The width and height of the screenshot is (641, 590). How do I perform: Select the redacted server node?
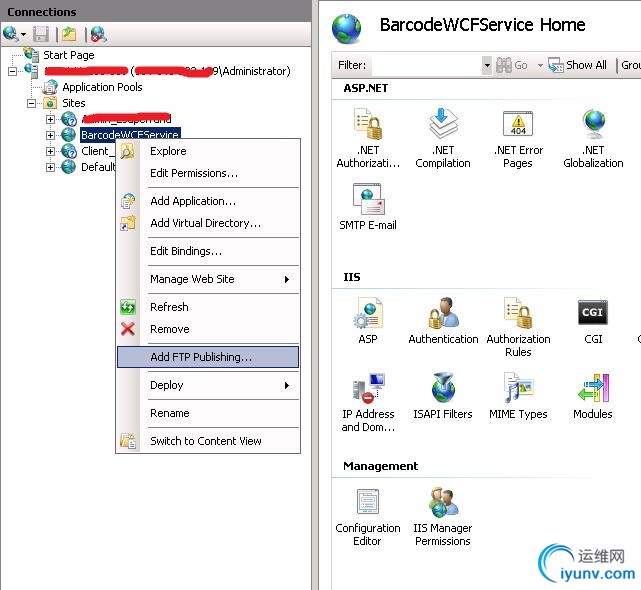click(168, 71)
